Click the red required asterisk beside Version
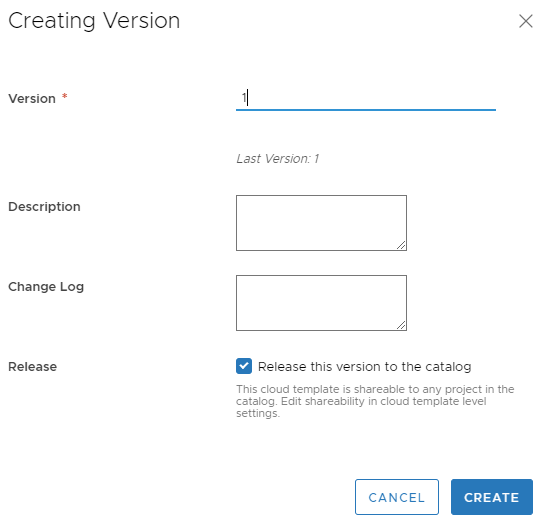 (65, 96)
